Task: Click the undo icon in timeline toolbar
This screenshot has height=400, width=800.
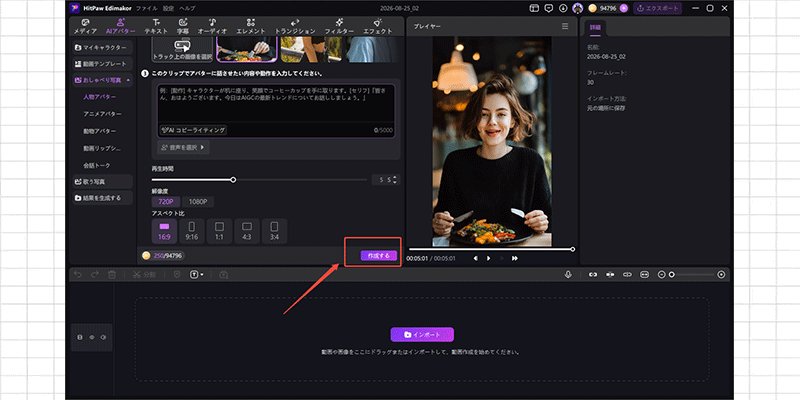Action: coord(78,274)
